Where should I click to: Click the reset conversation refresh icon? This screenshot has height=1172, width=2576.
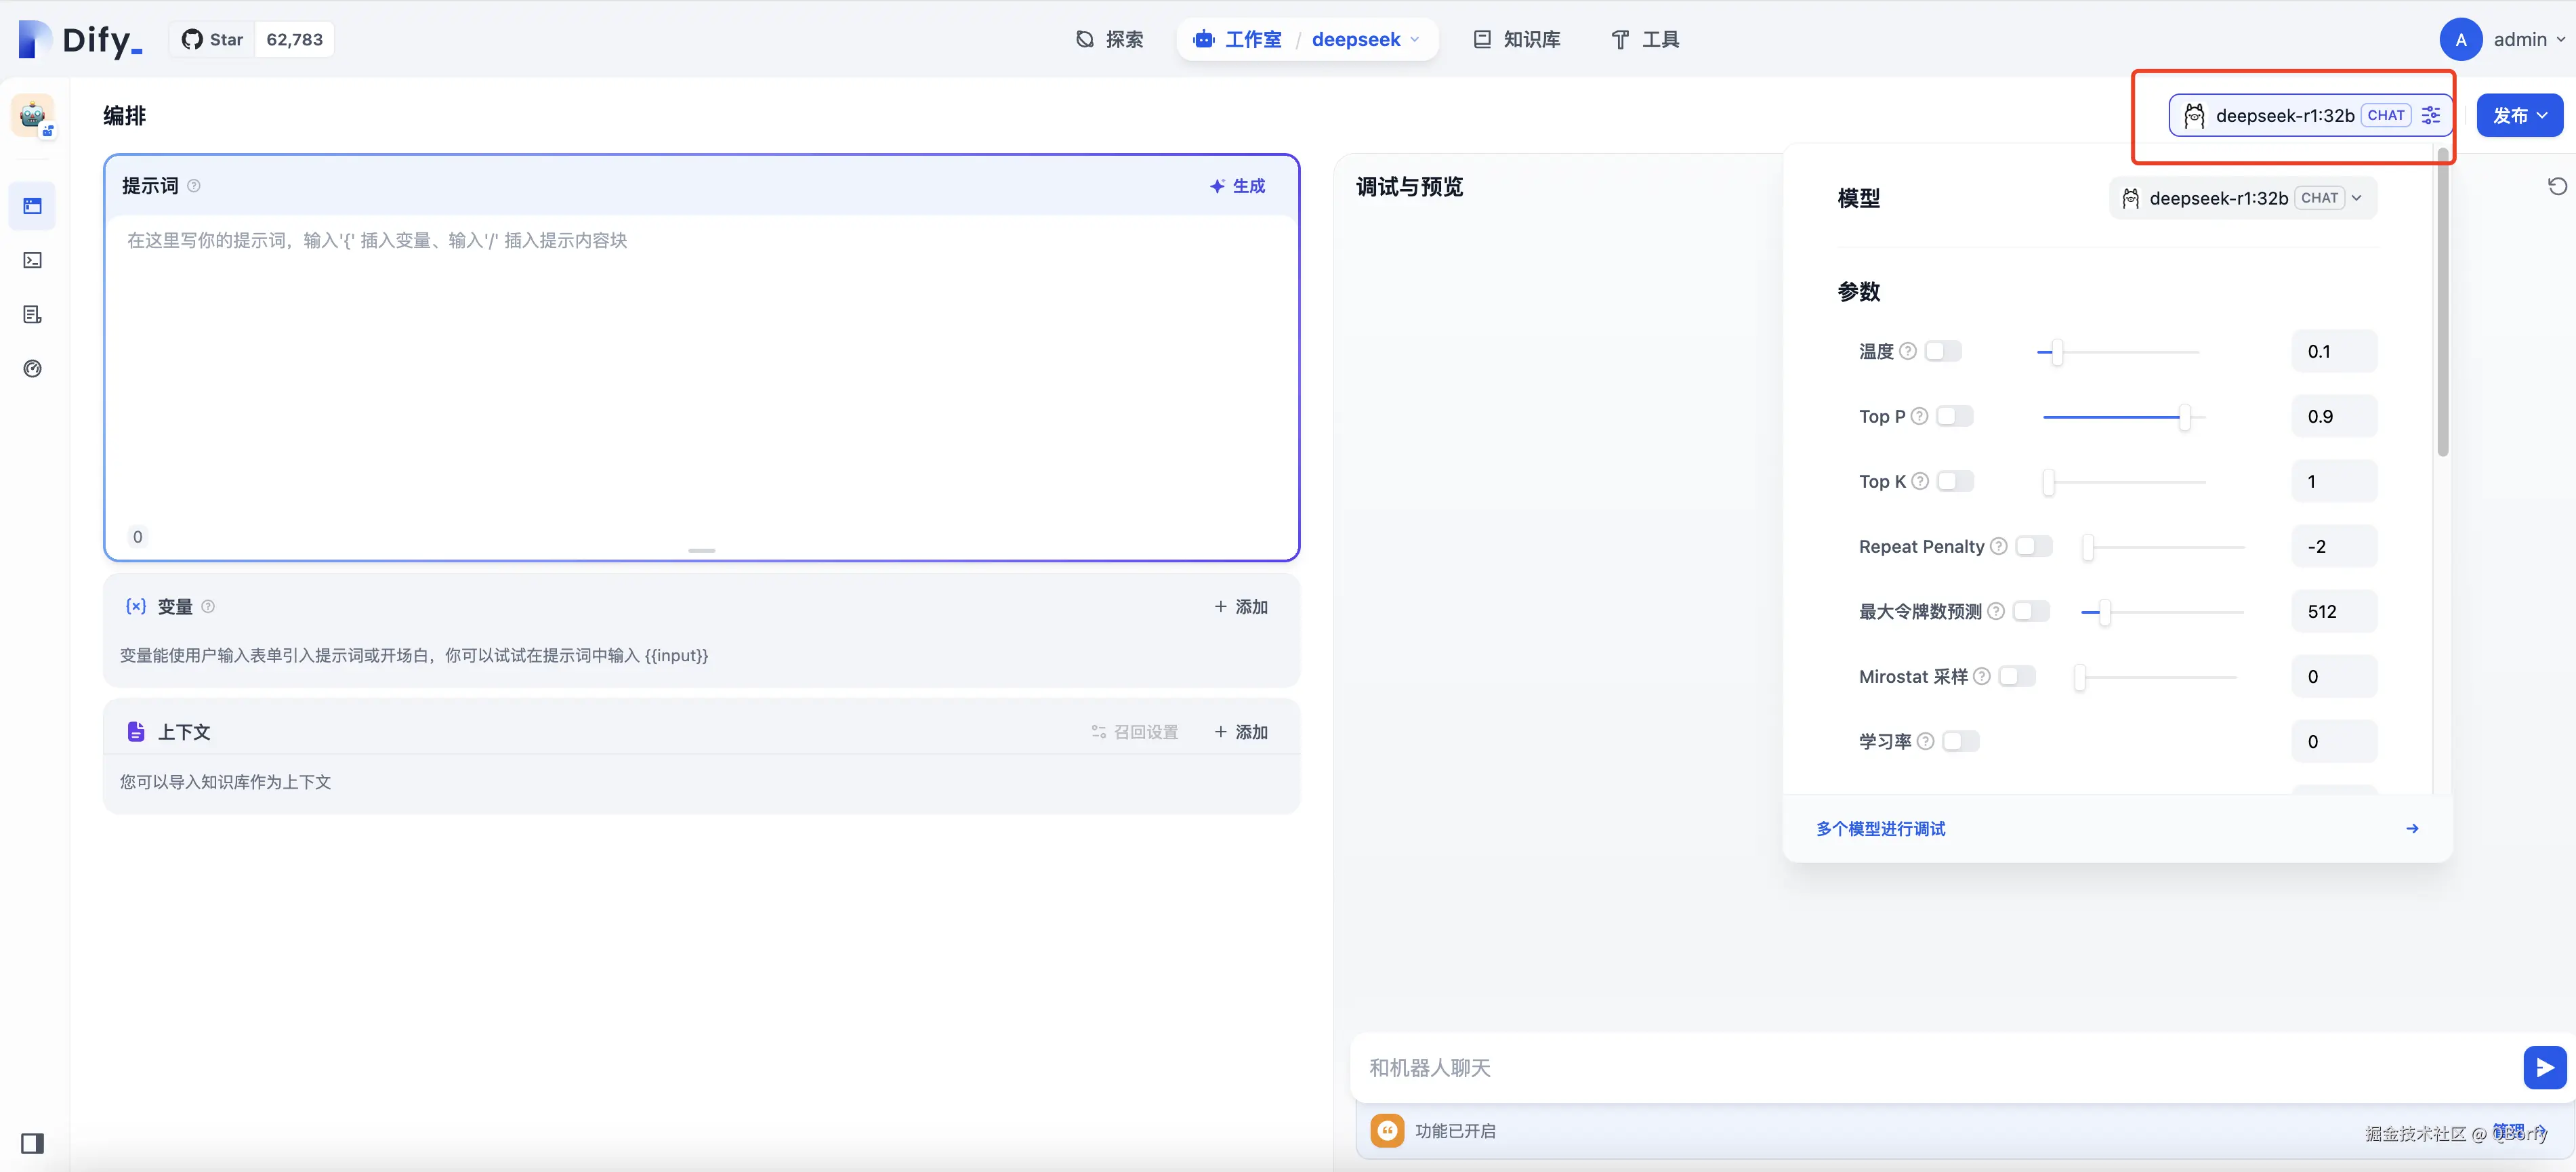tap(2557, 186)
